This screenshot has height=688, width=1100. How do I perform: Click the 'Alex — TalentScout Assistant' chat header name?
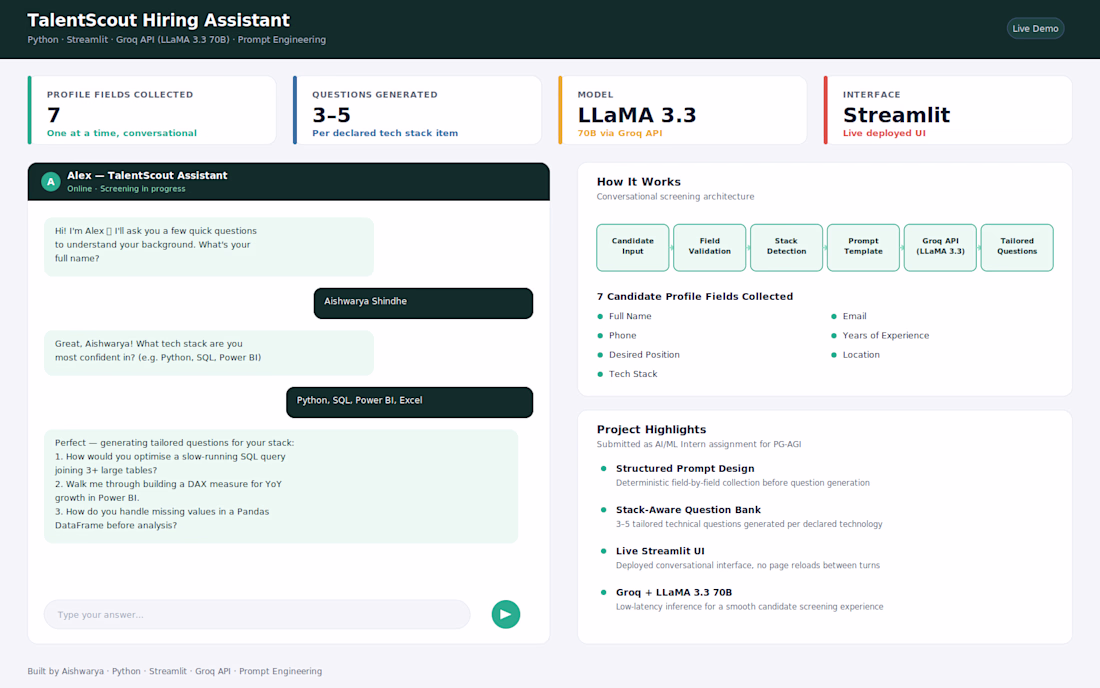coord(147,175)
